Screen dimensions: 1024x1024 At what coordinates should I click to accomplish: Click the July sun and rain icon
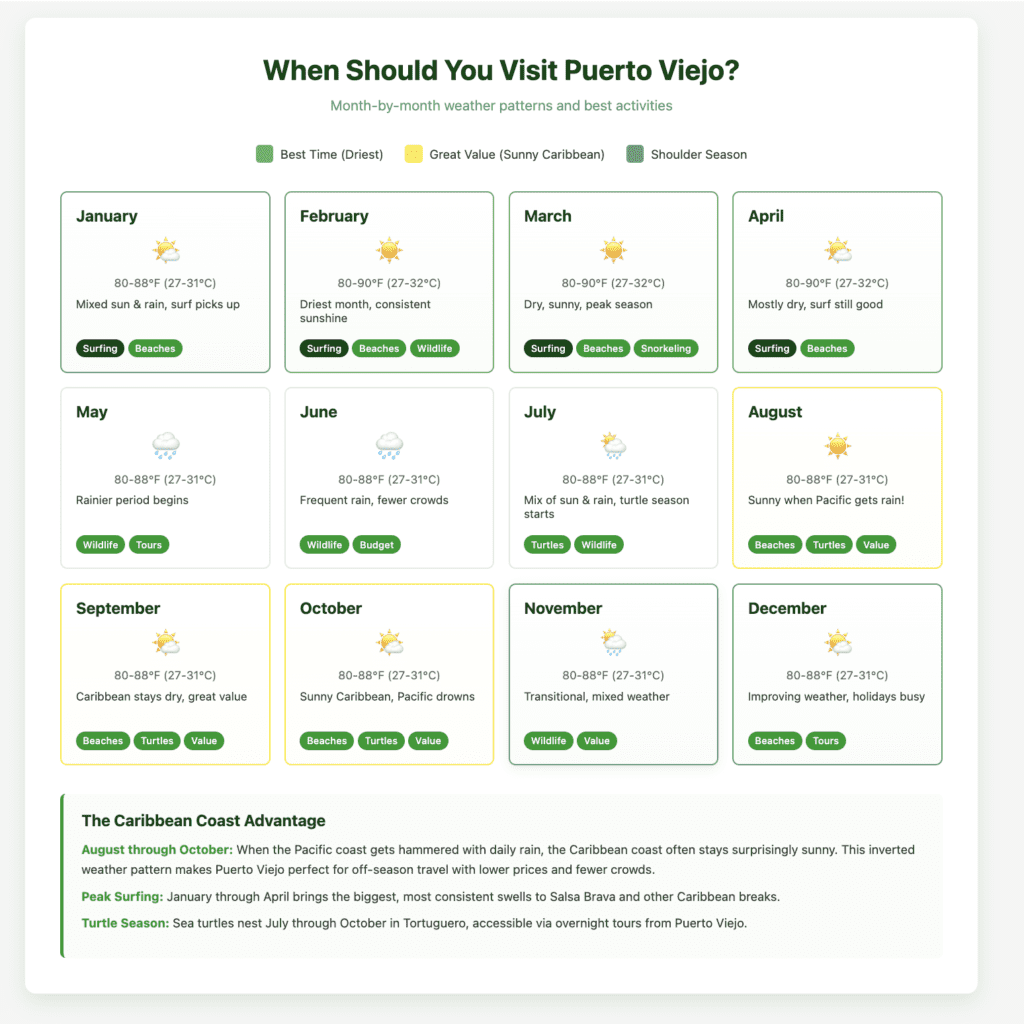pyautogui.click(x=613, y=446)
